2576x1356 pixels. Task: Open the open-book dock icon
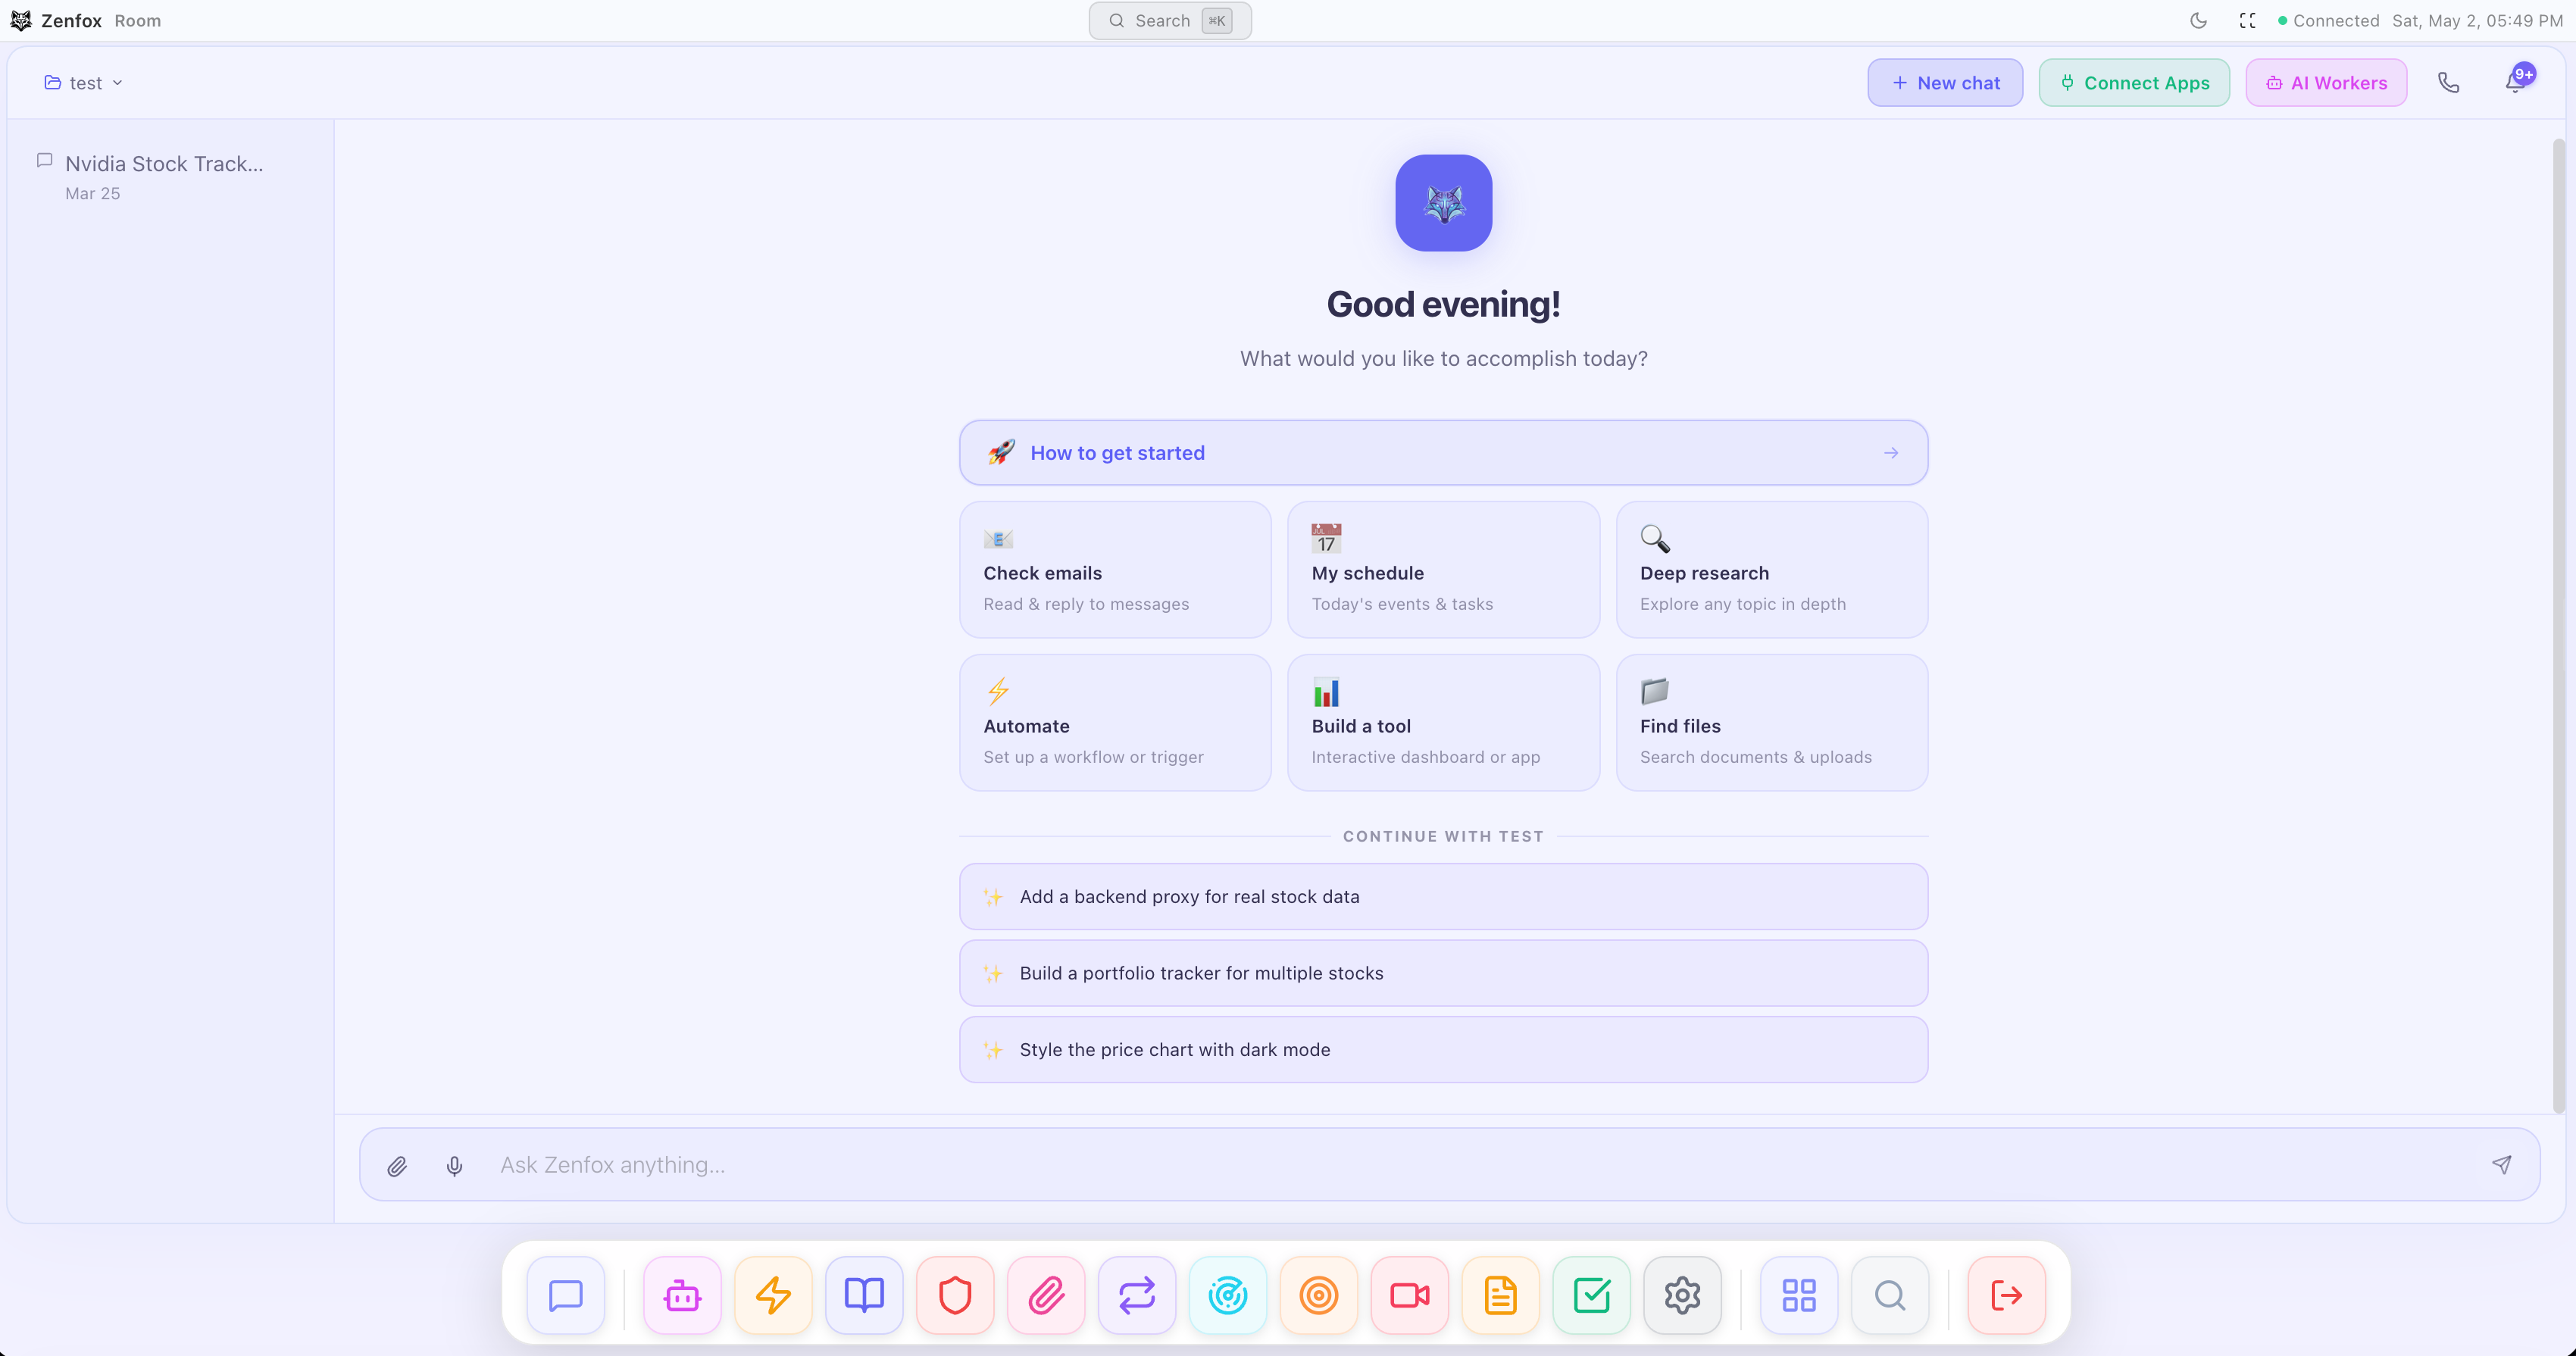click(x=864, y=1295)
